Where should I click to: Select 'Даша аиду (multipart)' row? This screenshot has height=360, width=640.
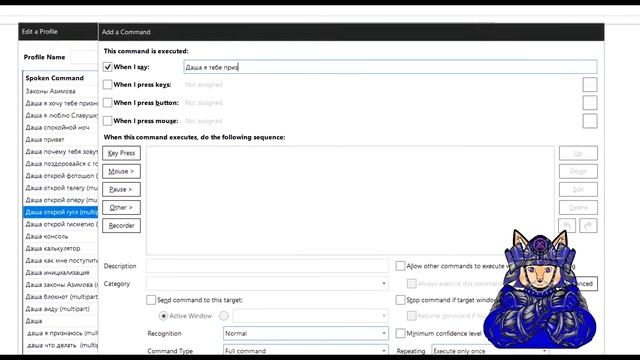(60, 309)
